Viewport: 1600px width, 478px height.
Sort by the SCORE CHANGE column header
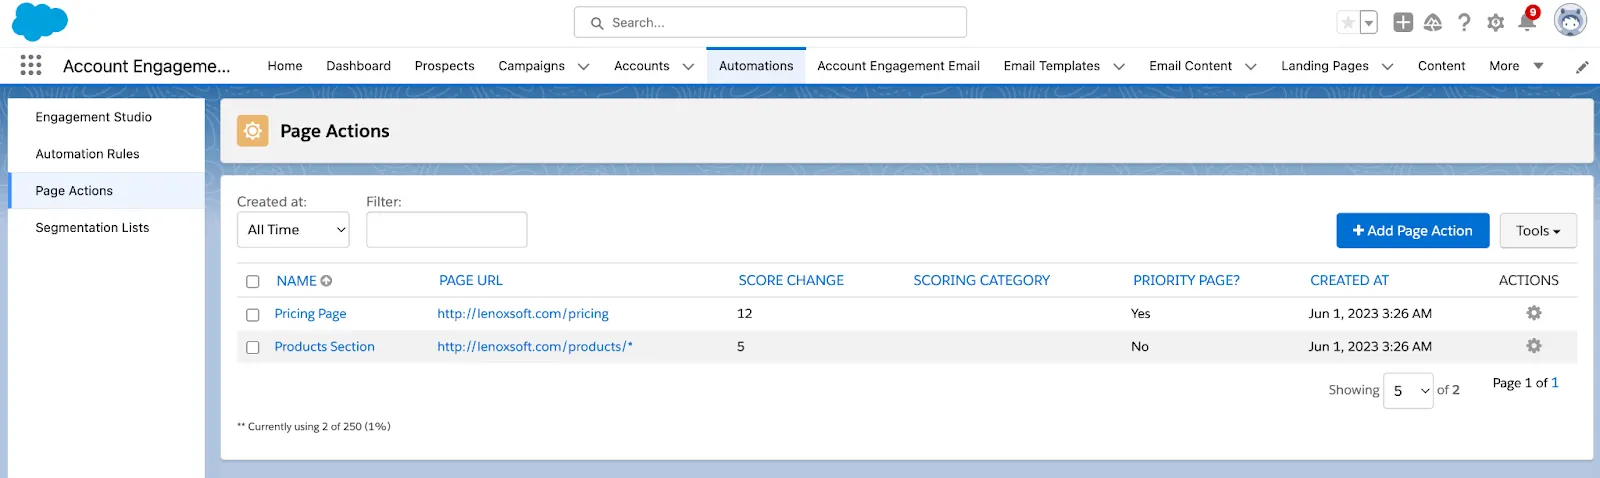791,281
